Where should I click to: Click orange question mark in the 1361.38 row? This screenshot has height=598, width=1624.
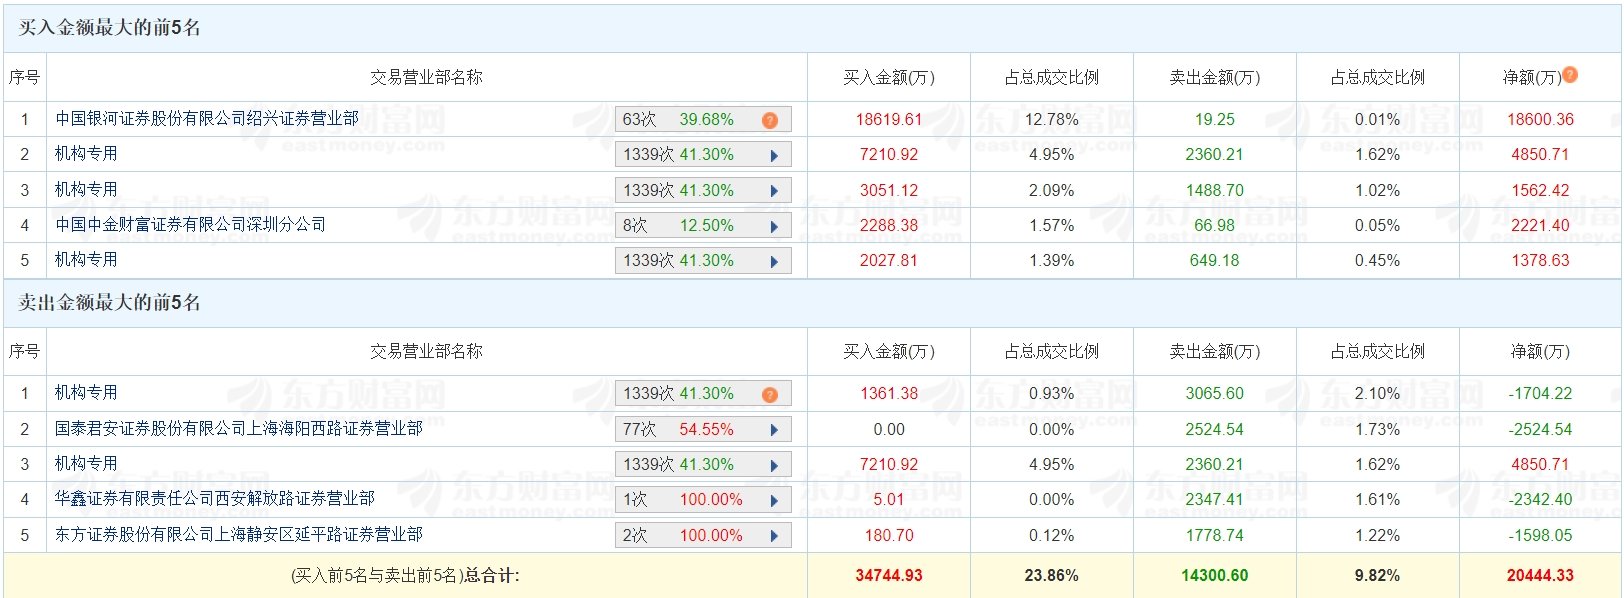[769, 394]
